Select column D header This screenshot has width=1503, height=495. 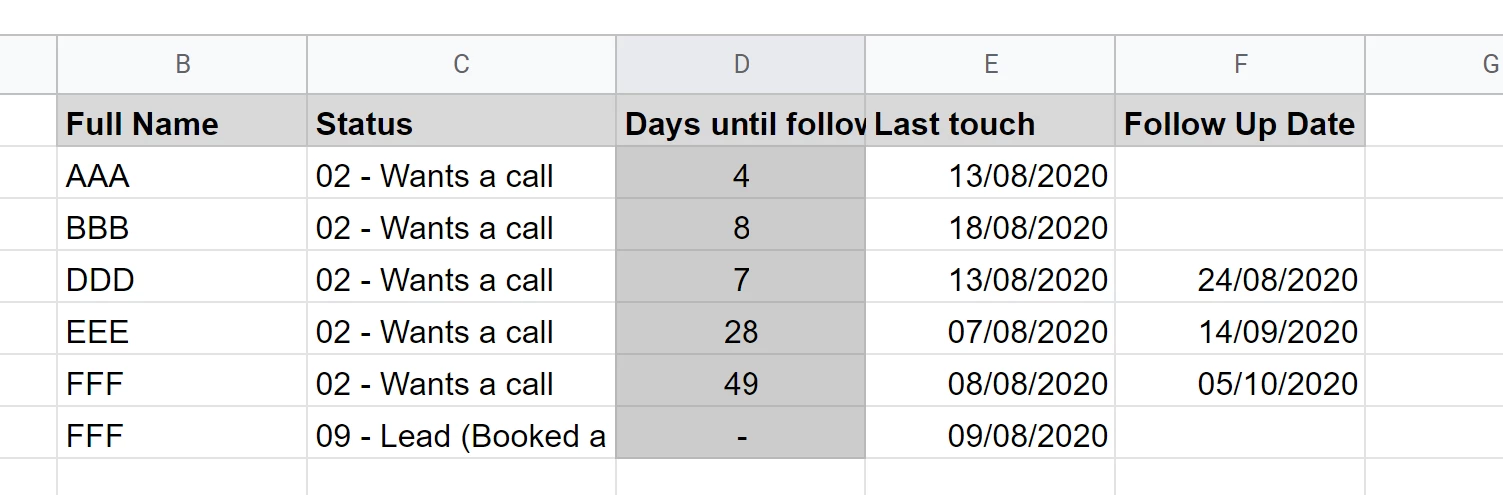click(741, 65)
